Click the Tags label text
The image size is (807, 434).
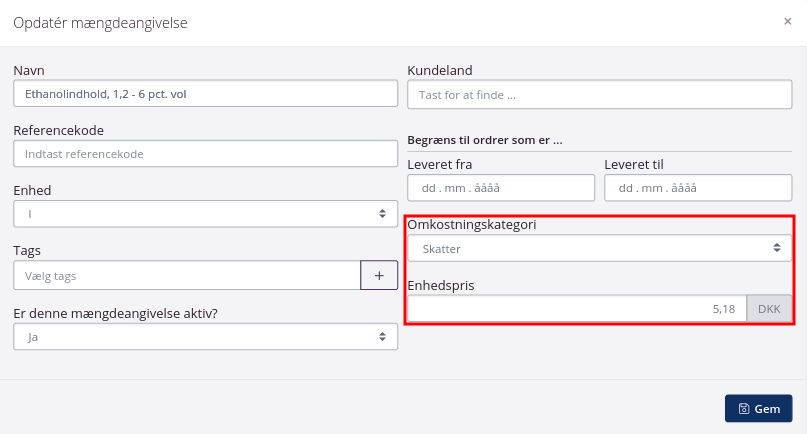coord(27,250)
